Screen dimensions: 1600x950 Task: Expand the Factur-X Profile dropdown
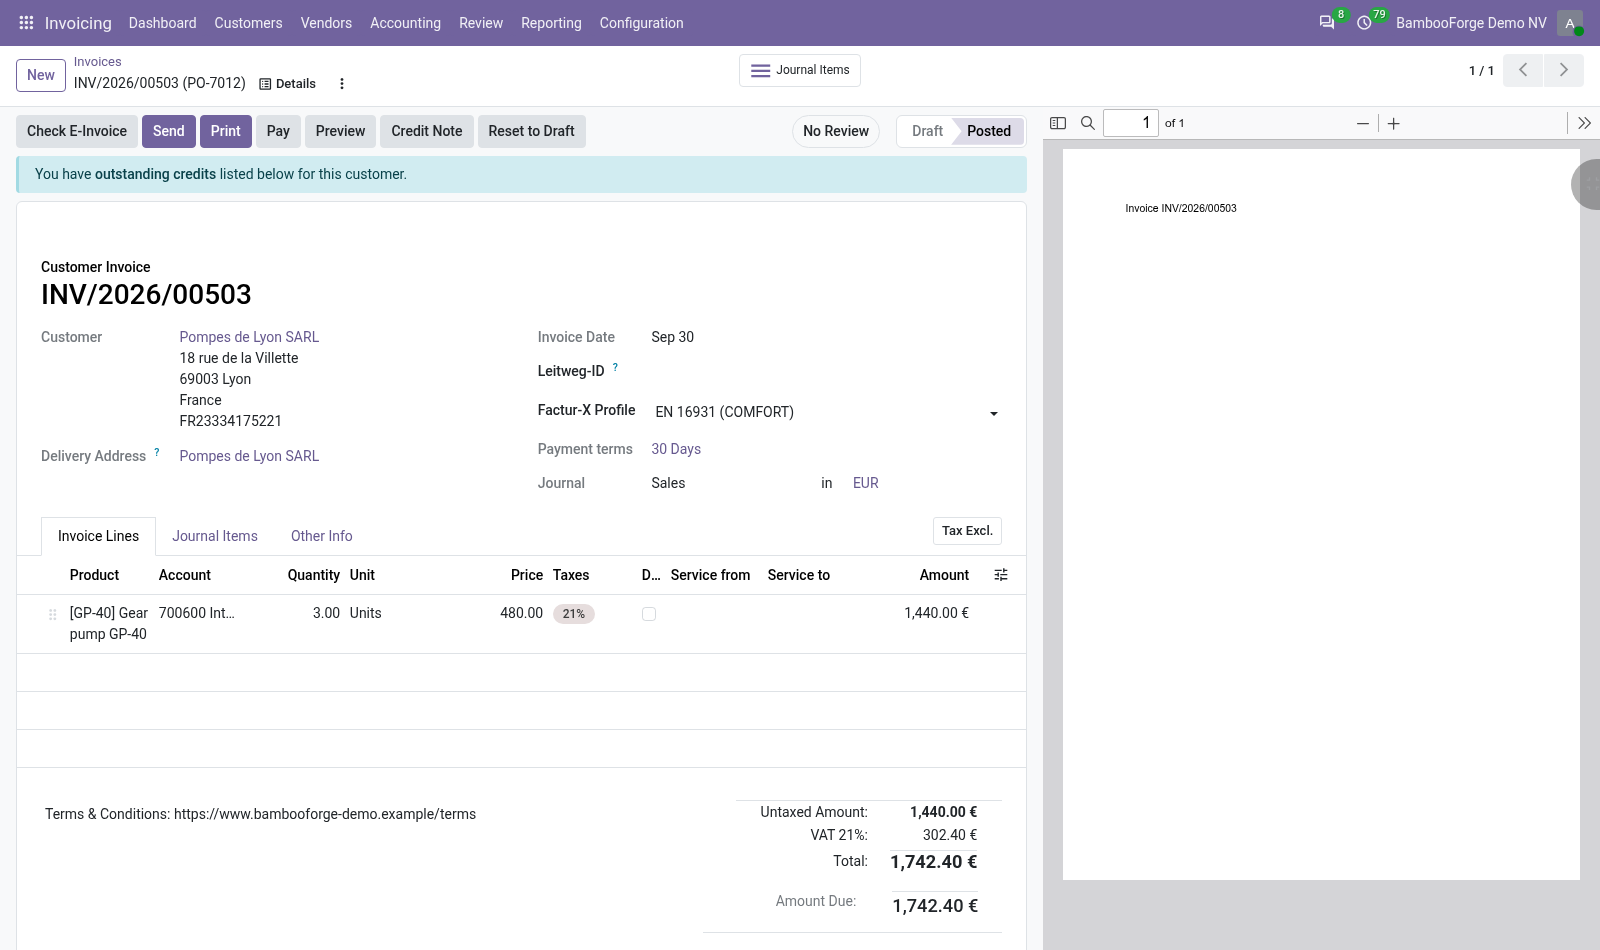click(x=826, y=412)
